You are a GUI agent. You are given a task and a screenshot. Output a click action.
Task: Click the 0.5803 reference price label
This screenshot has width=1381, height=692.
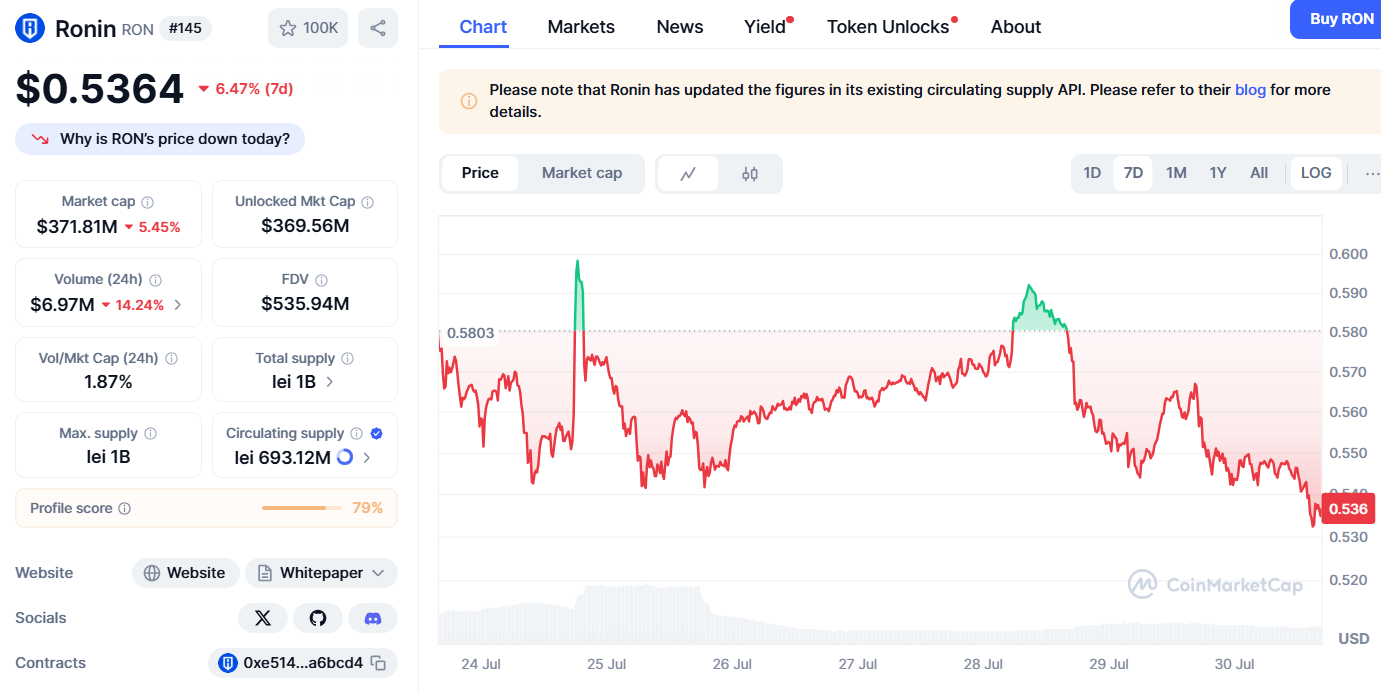470,332
